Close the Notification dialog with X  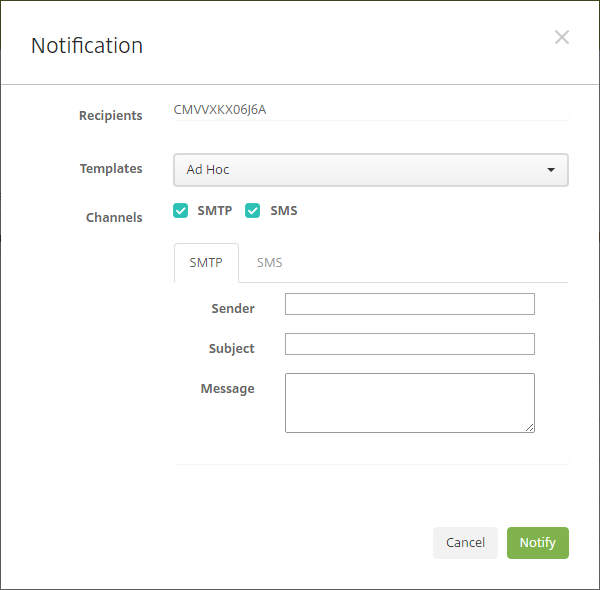(x=562, y=38)
